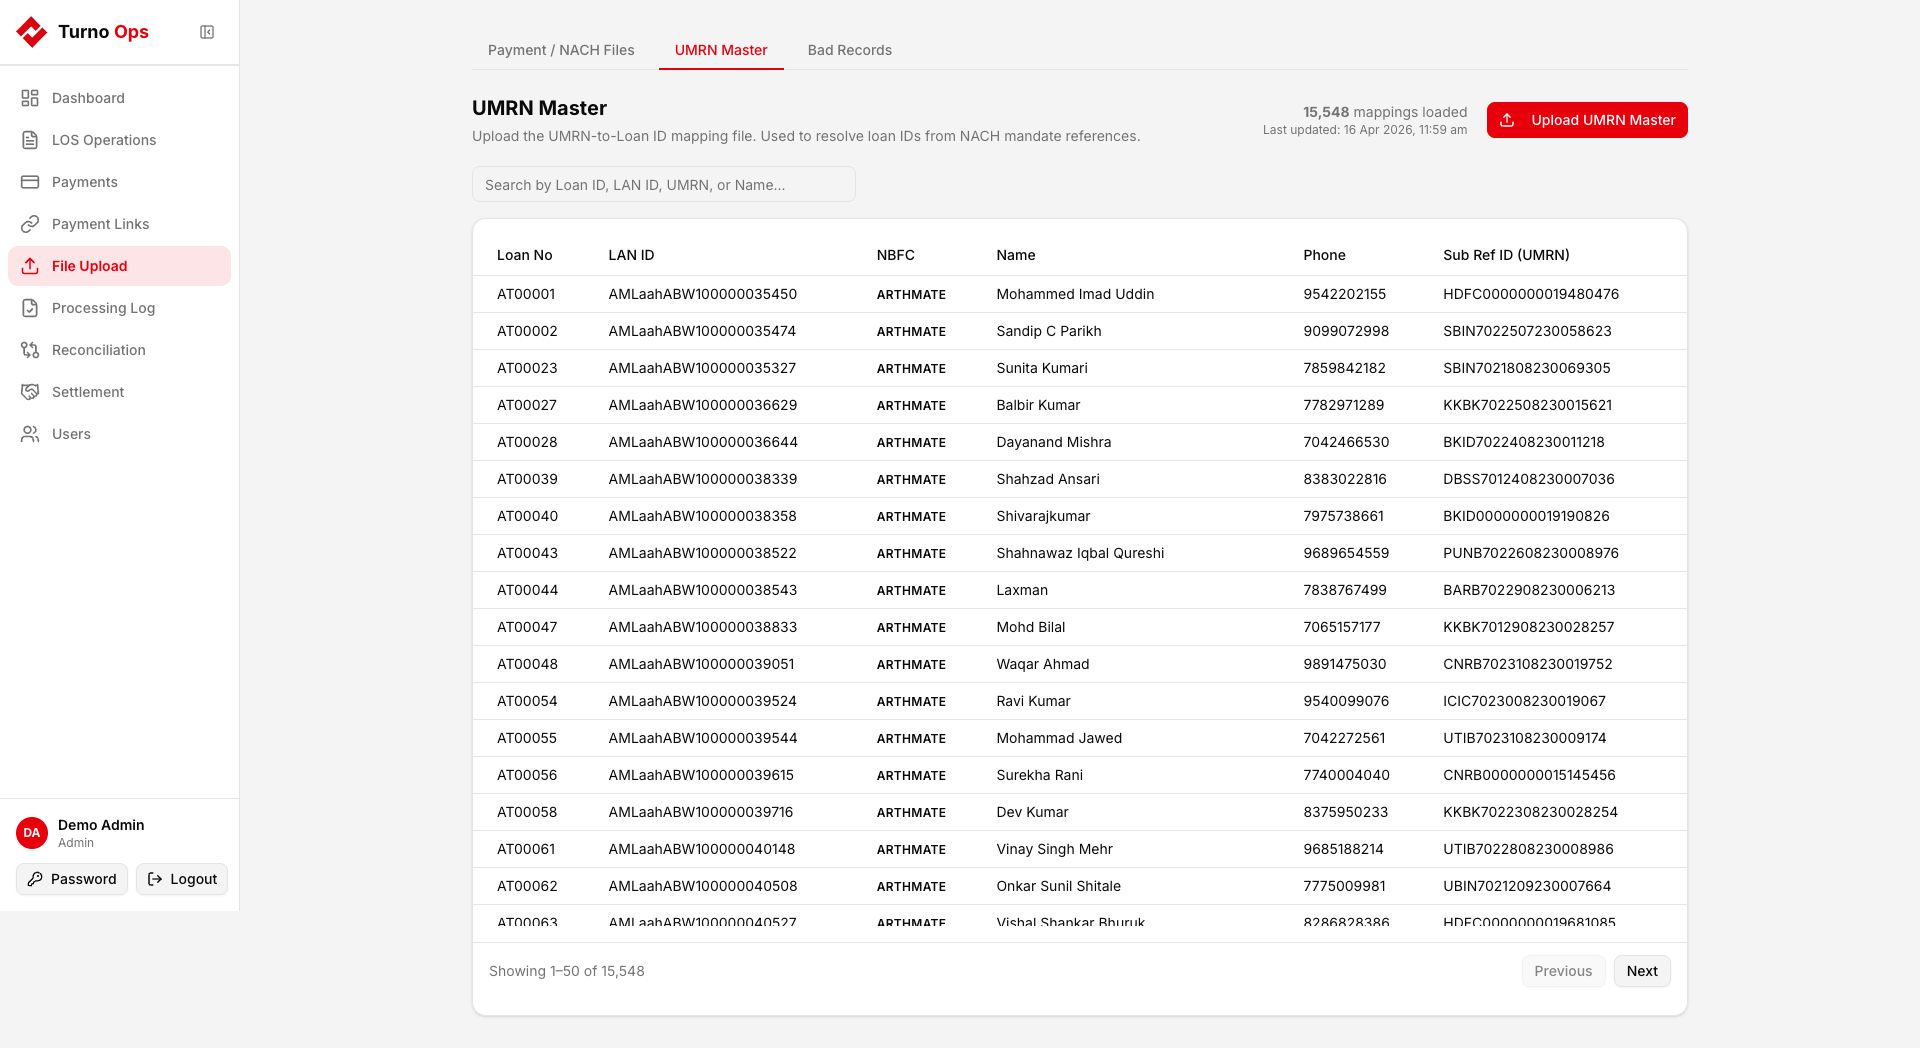Image resolution: width=1920 pixels, height=1048 pixels.
Task: Click the DA user avatar
Action: (32, 833)
